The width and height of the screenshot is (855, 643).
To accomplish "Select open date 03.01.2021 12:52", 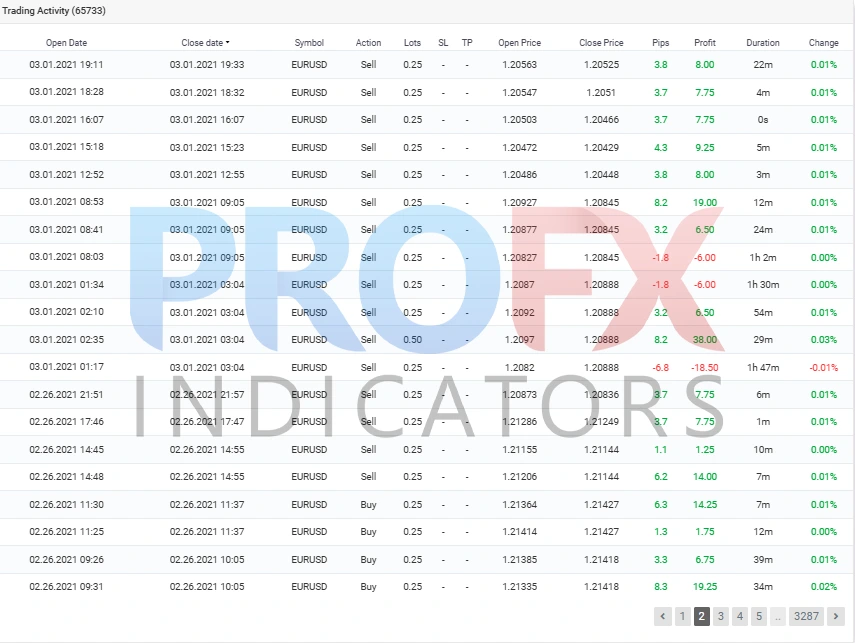I will pyautogui.click(x=66, y=175).
